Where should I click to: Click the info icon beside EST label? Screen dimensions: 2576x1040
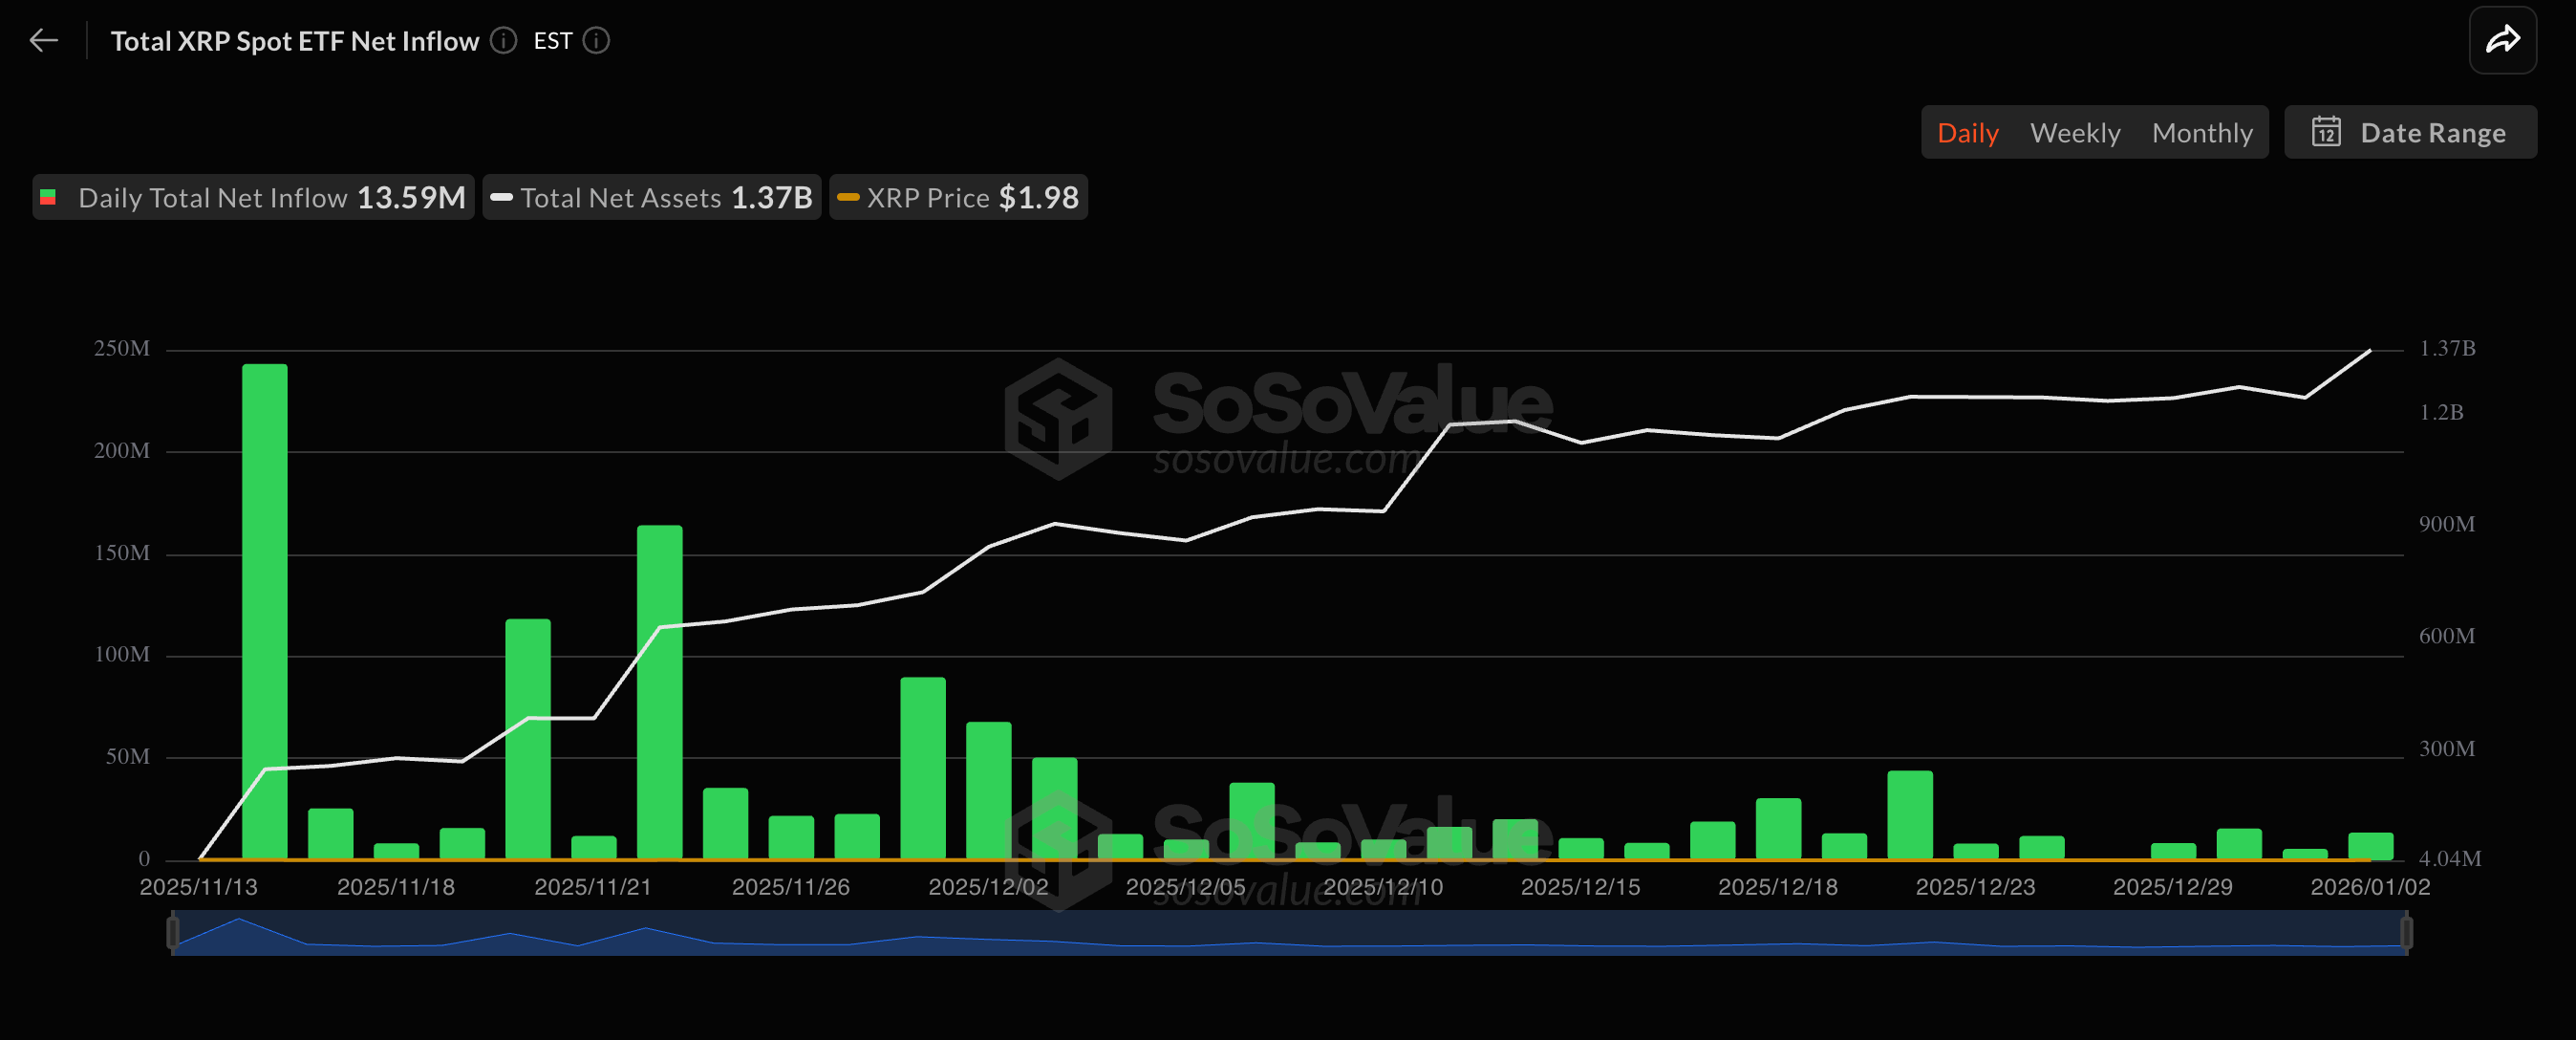click(x=596, y=41)
